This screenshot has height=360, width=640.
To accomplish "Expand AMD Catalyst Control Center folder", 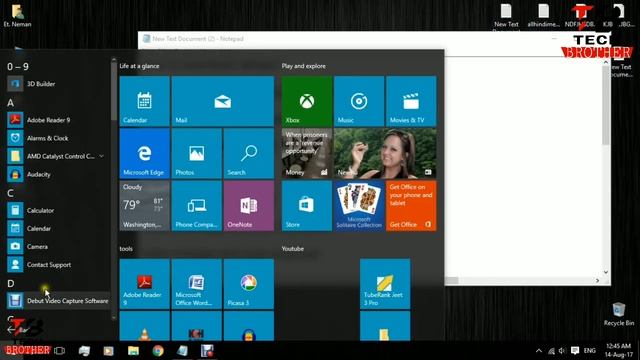I will tap(57, 156).
